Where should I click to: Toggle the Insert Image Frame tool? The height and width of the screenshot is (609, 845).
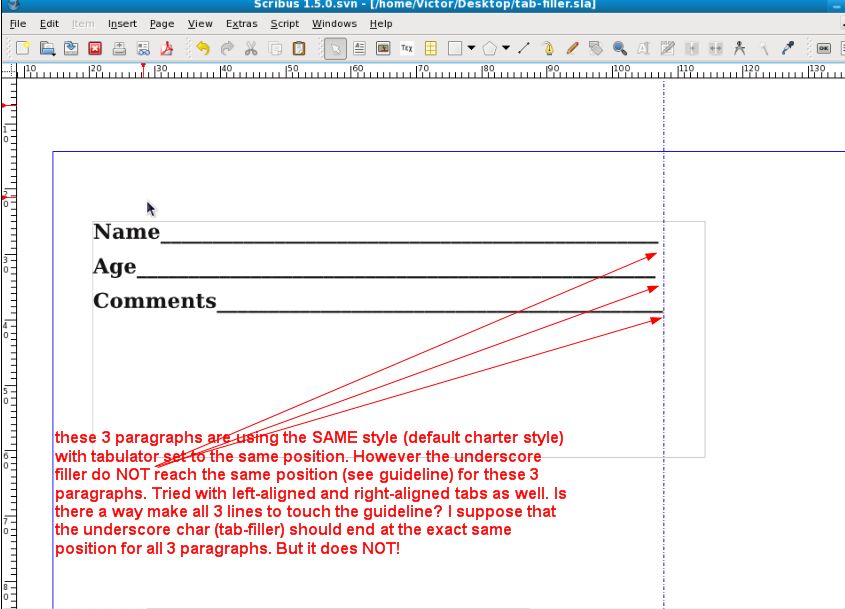[383, 47]
